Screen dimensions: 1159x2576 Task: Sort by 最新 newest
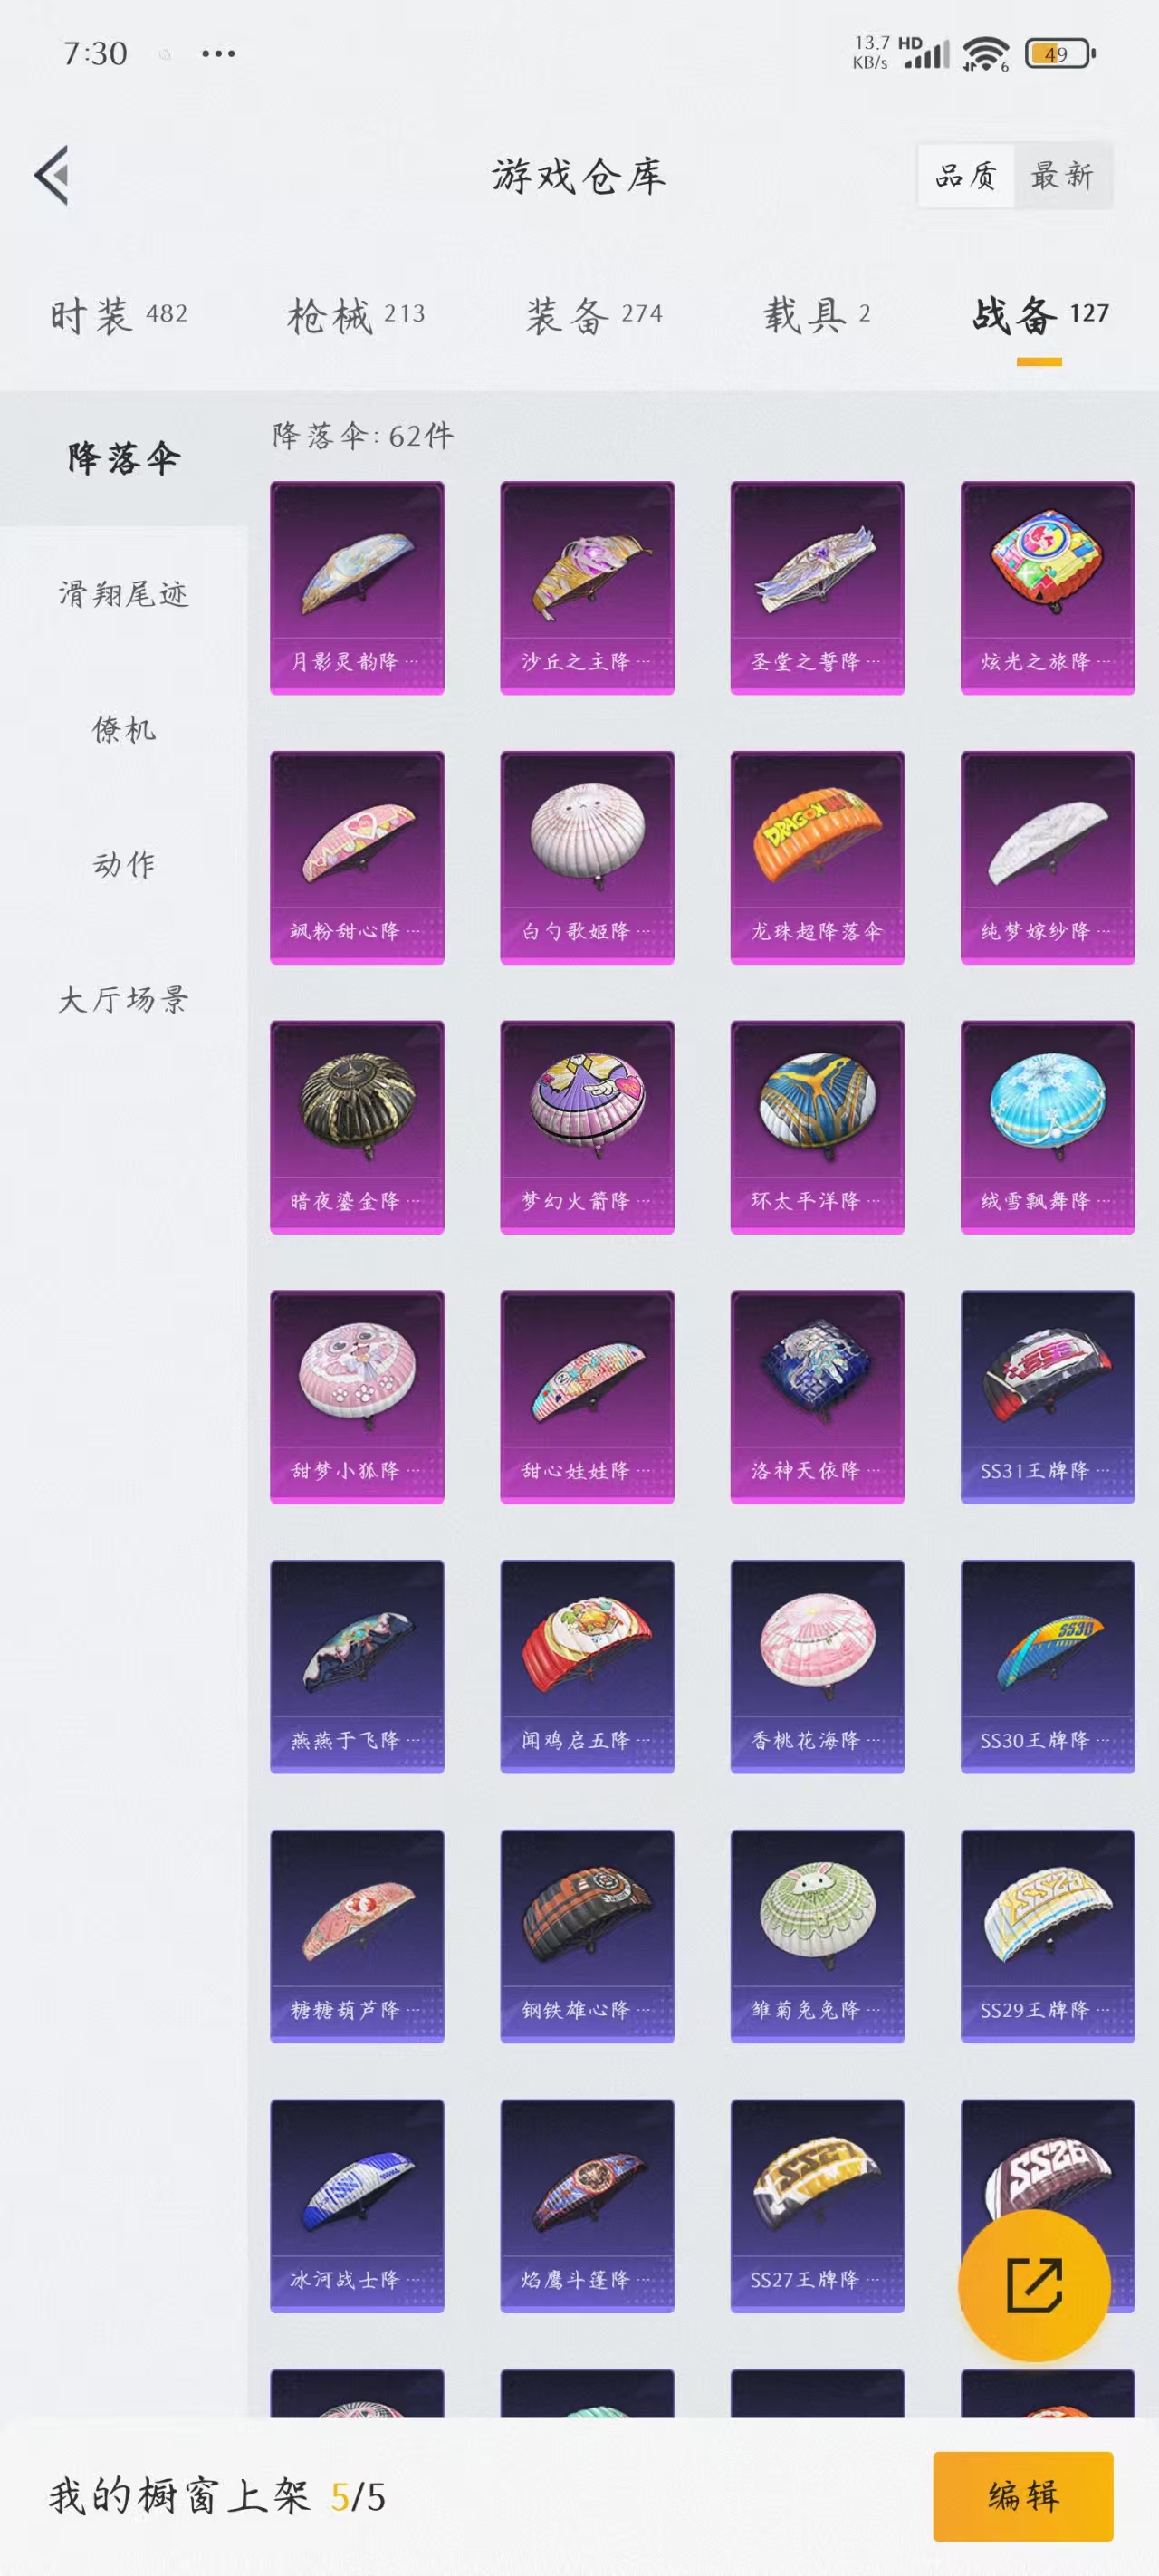(x=1062, y=176)
